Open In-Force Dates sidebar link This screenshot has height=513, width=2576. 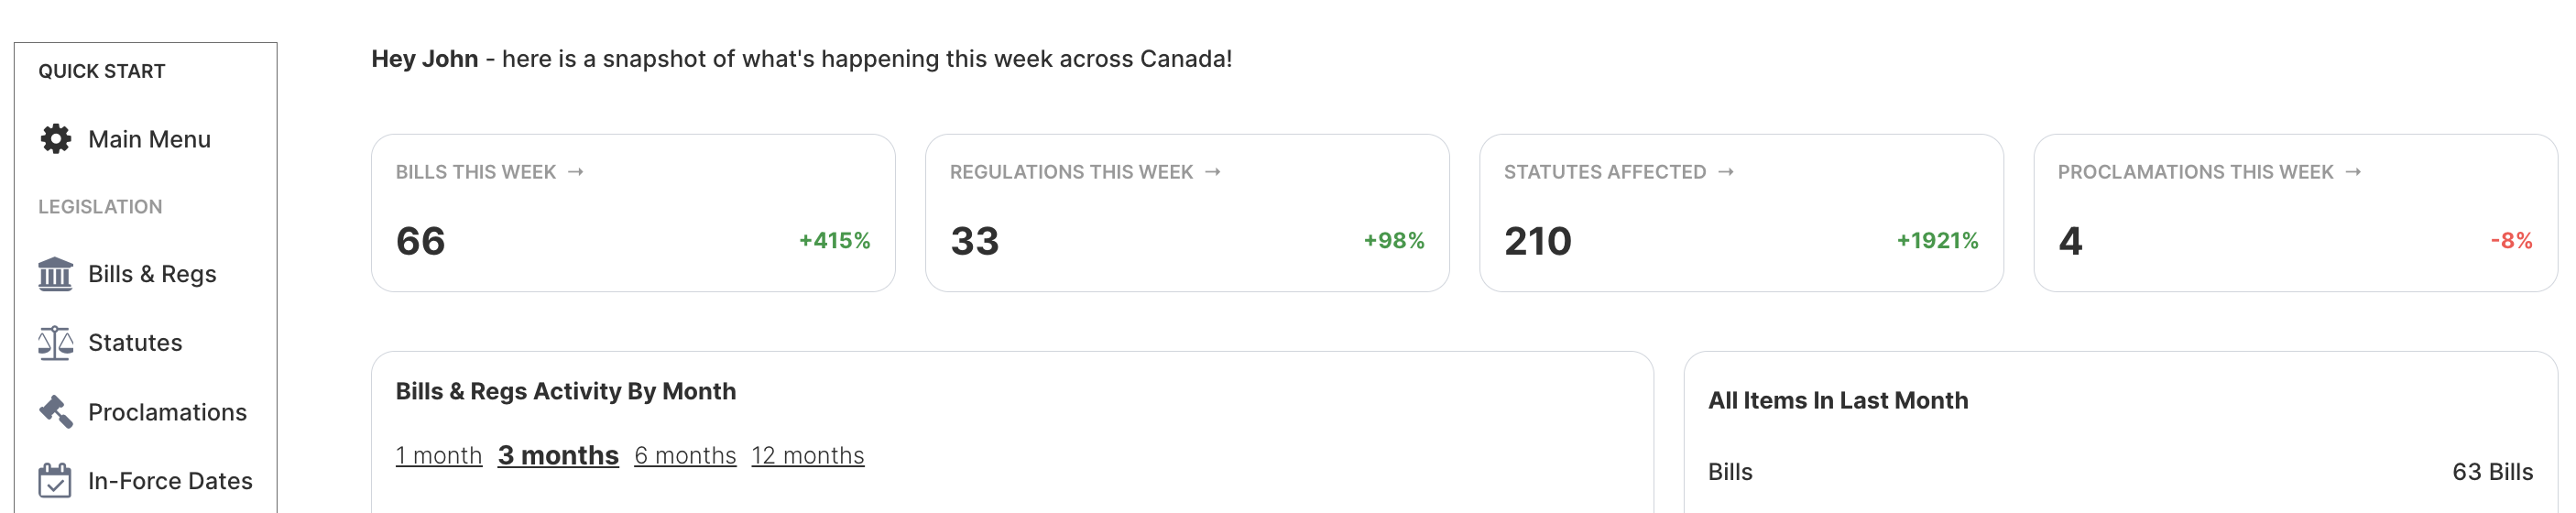pos(170,481)
